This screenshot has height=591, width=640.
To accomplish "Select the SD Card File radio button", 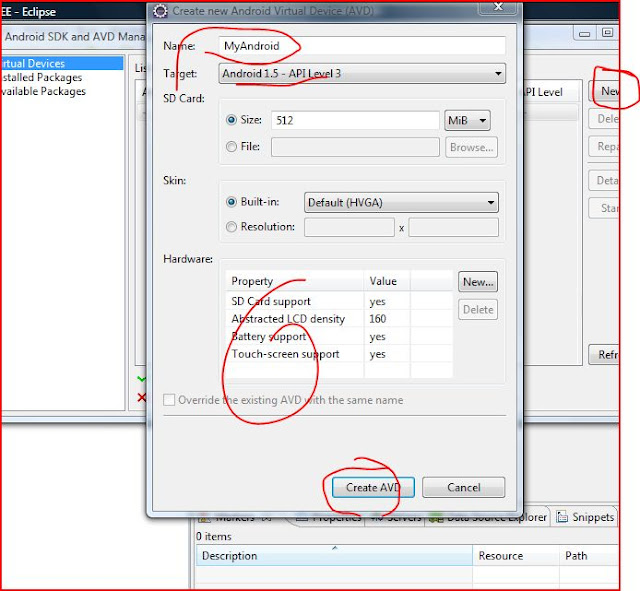I will pos(231,147).
